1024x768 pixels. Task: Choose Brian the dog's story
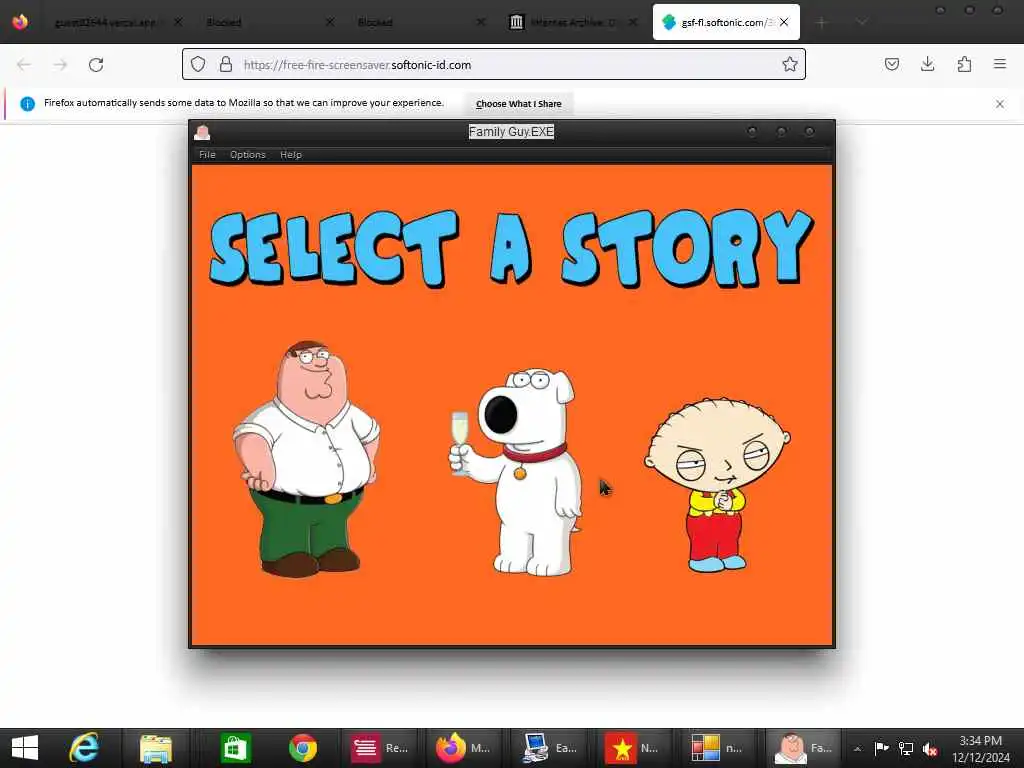pos(516,472)
